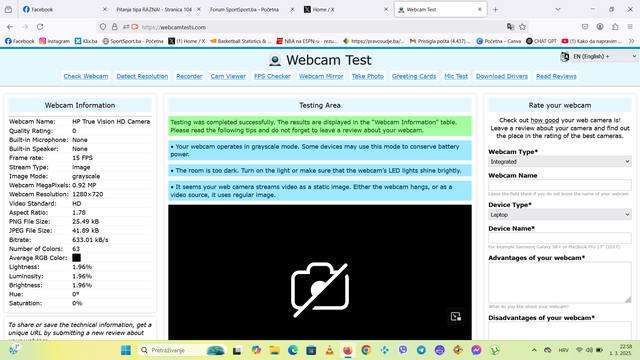Open the Pocket save icon
The height and width of the screenshot is (360, 640).
click(585, 27)
